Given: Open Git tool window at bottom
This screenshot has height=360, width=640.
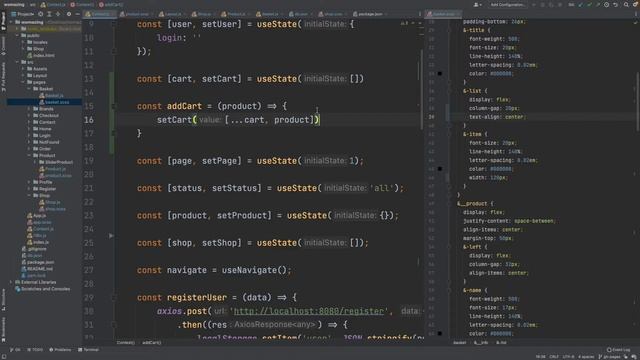Looking at the screenshot, I should click(x=15, y=350).
